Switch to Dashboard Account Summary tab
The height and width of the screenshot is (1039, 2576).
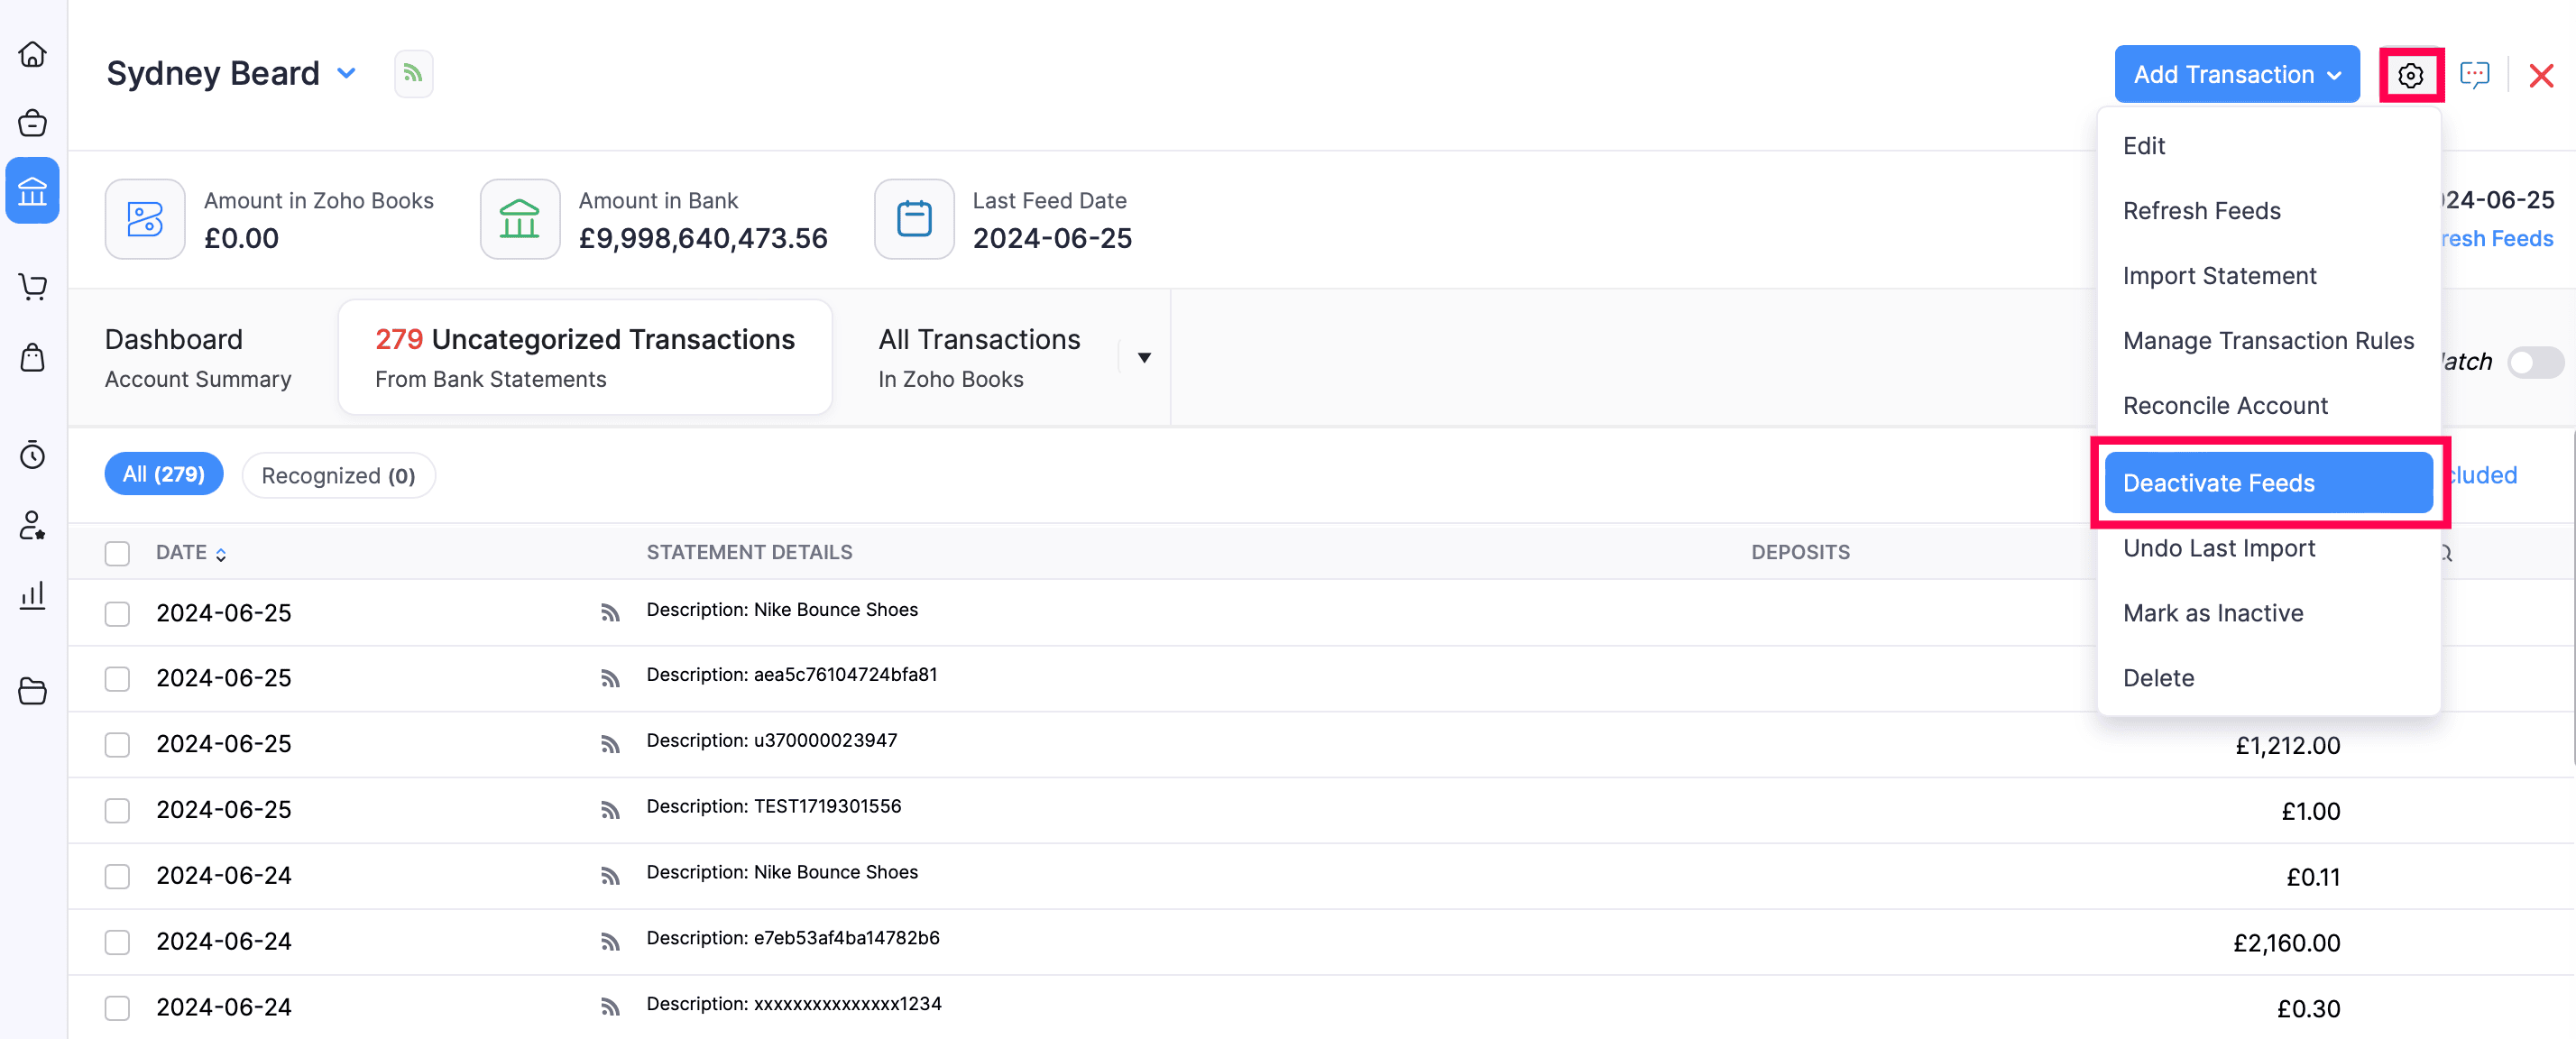point(198,358)
